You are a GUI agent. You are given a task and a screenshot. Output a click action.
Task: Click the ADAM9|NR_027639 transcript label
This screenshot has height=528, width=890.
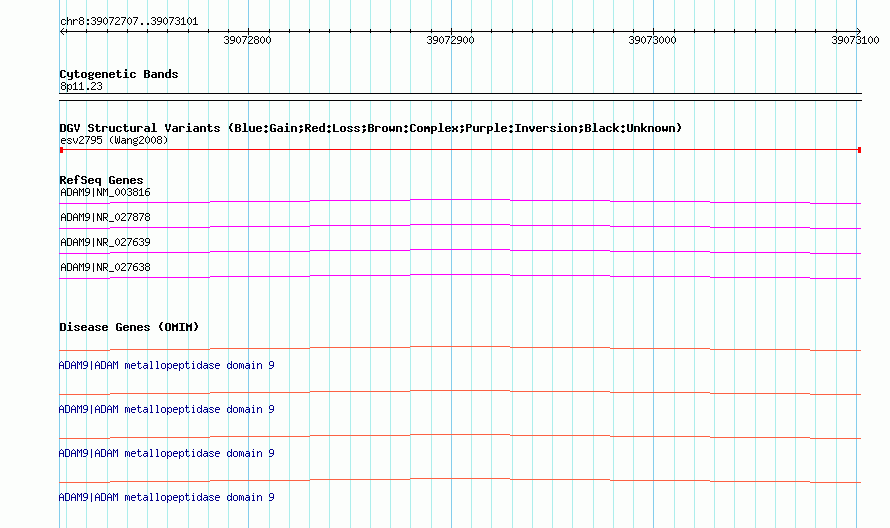[105, 242]
